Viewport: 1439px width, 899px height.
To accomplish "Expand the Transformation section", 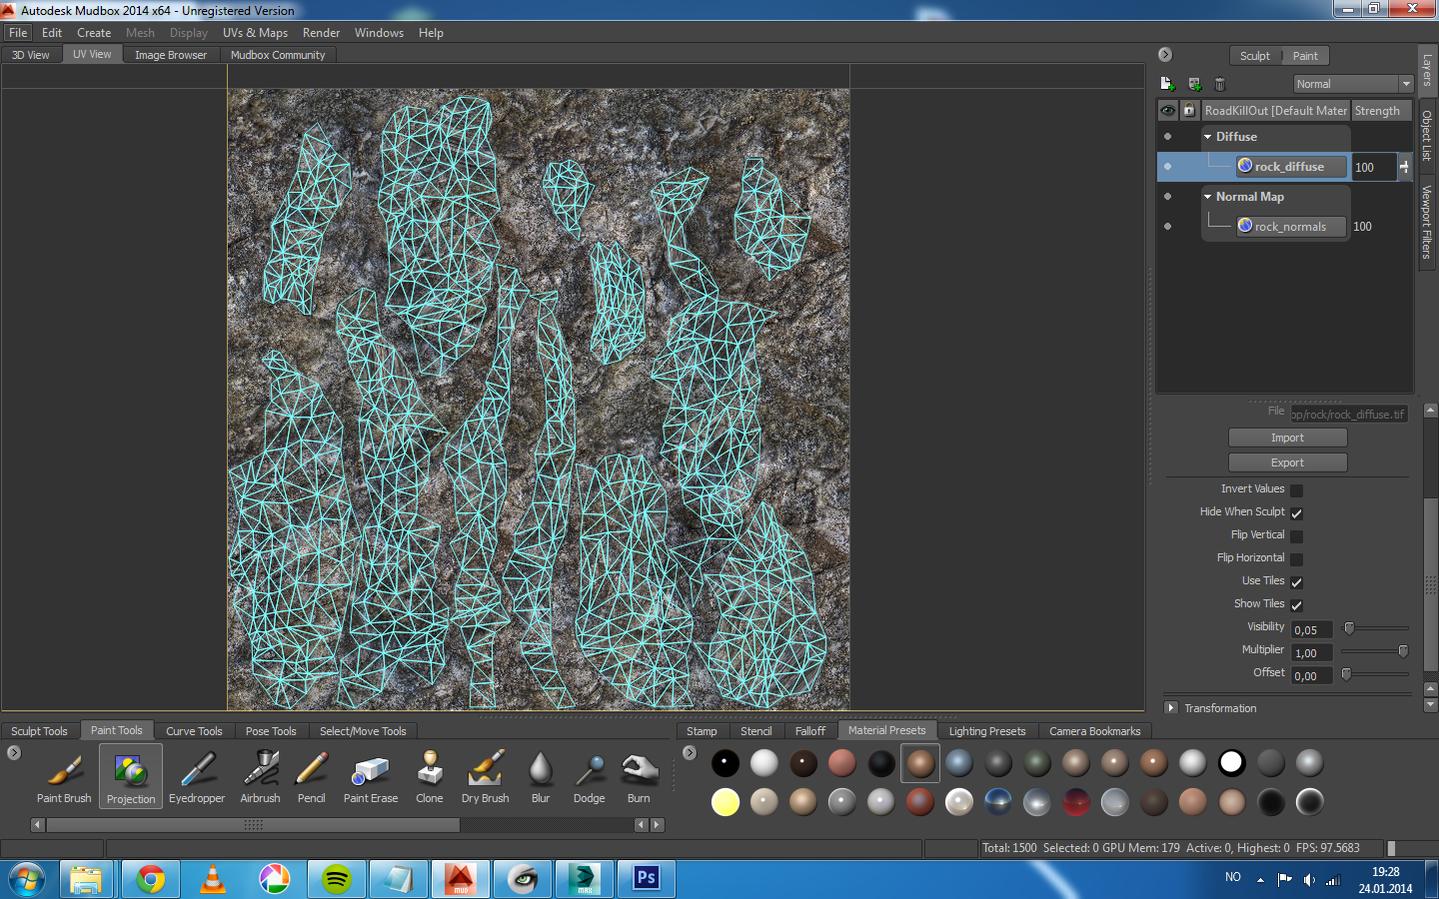I will [x=1170, y=708].
